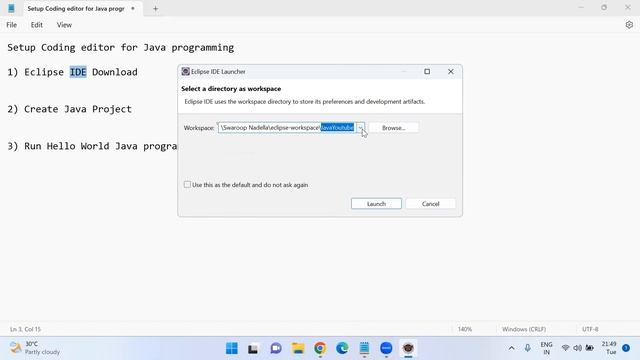
Task: Open the blue Zoom app in taskbar
Action: 386,348
